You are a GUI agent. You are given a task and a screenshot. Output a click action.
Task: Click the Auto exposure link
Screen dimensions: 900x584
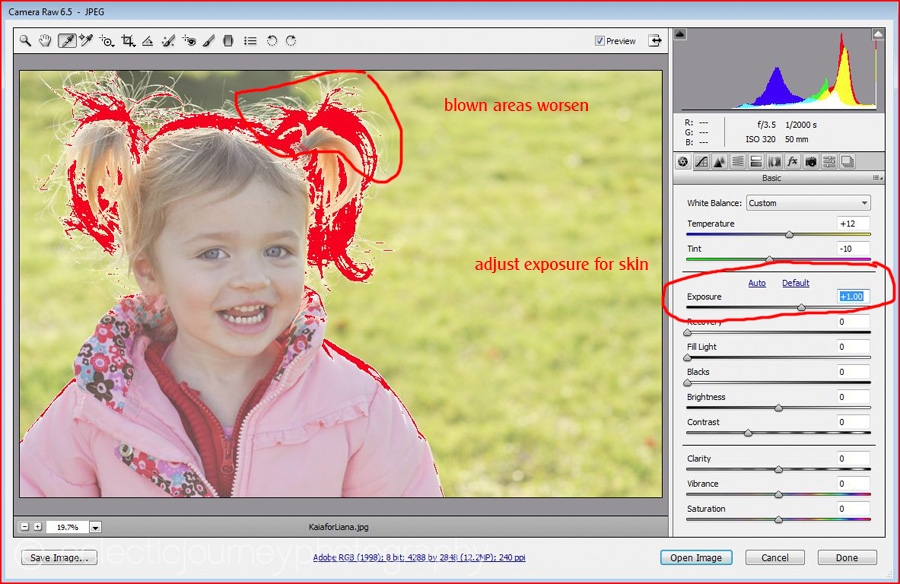pos(757,283)
